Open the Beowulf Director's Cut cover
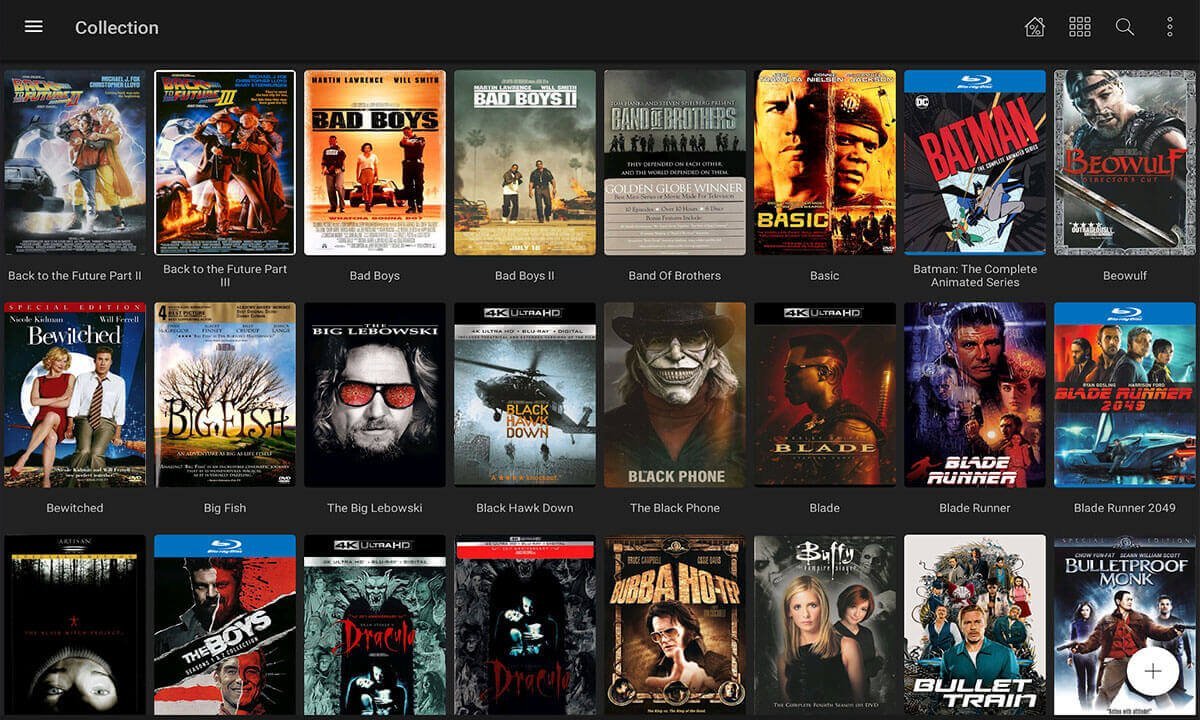The image size is (1200, 720). pyautogui.click(x=1125, y=162)
